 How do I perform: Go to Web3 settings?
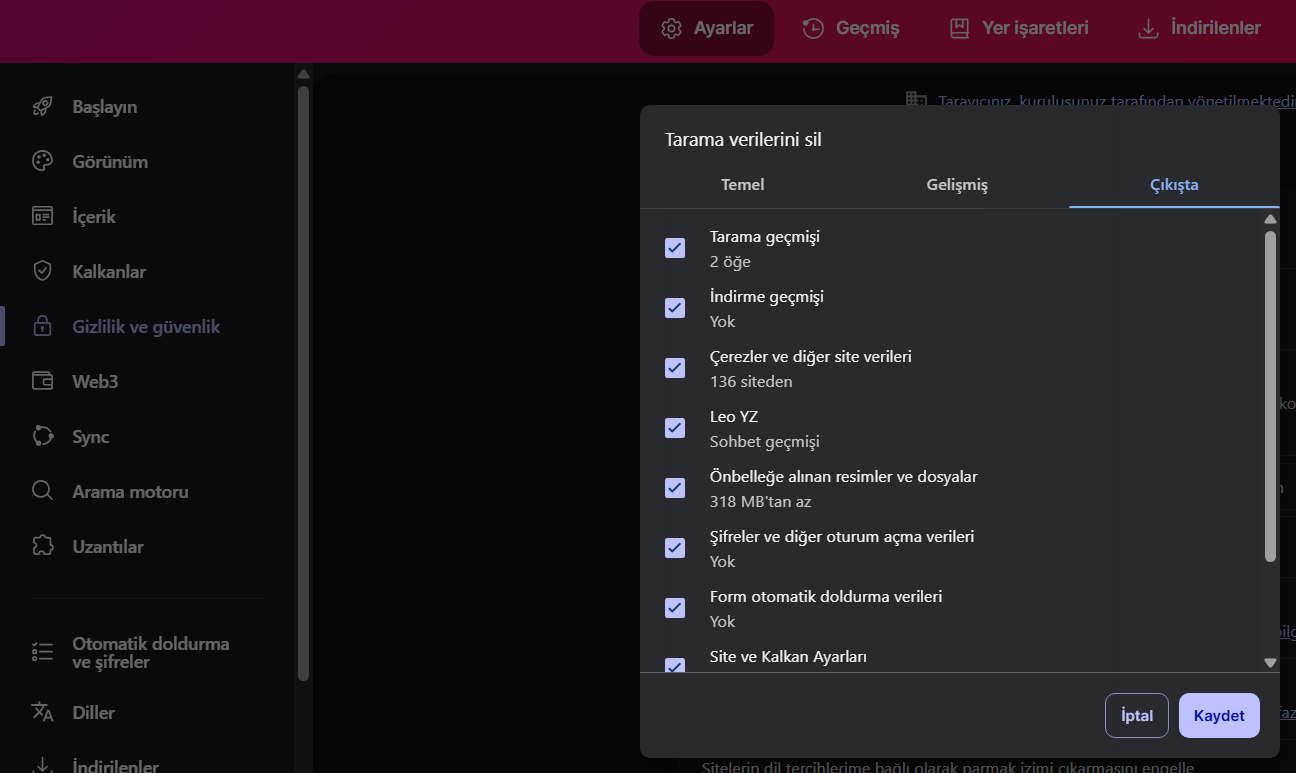click(x=95, y=382)
